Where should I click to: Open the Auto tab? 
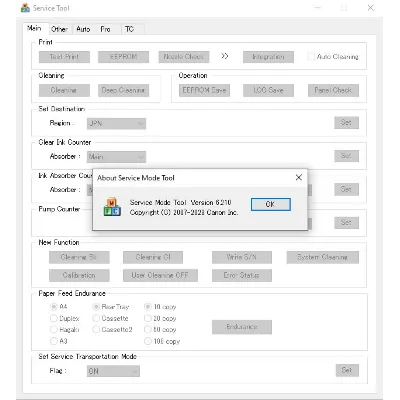pyautogui.click(x=83, y=29)
